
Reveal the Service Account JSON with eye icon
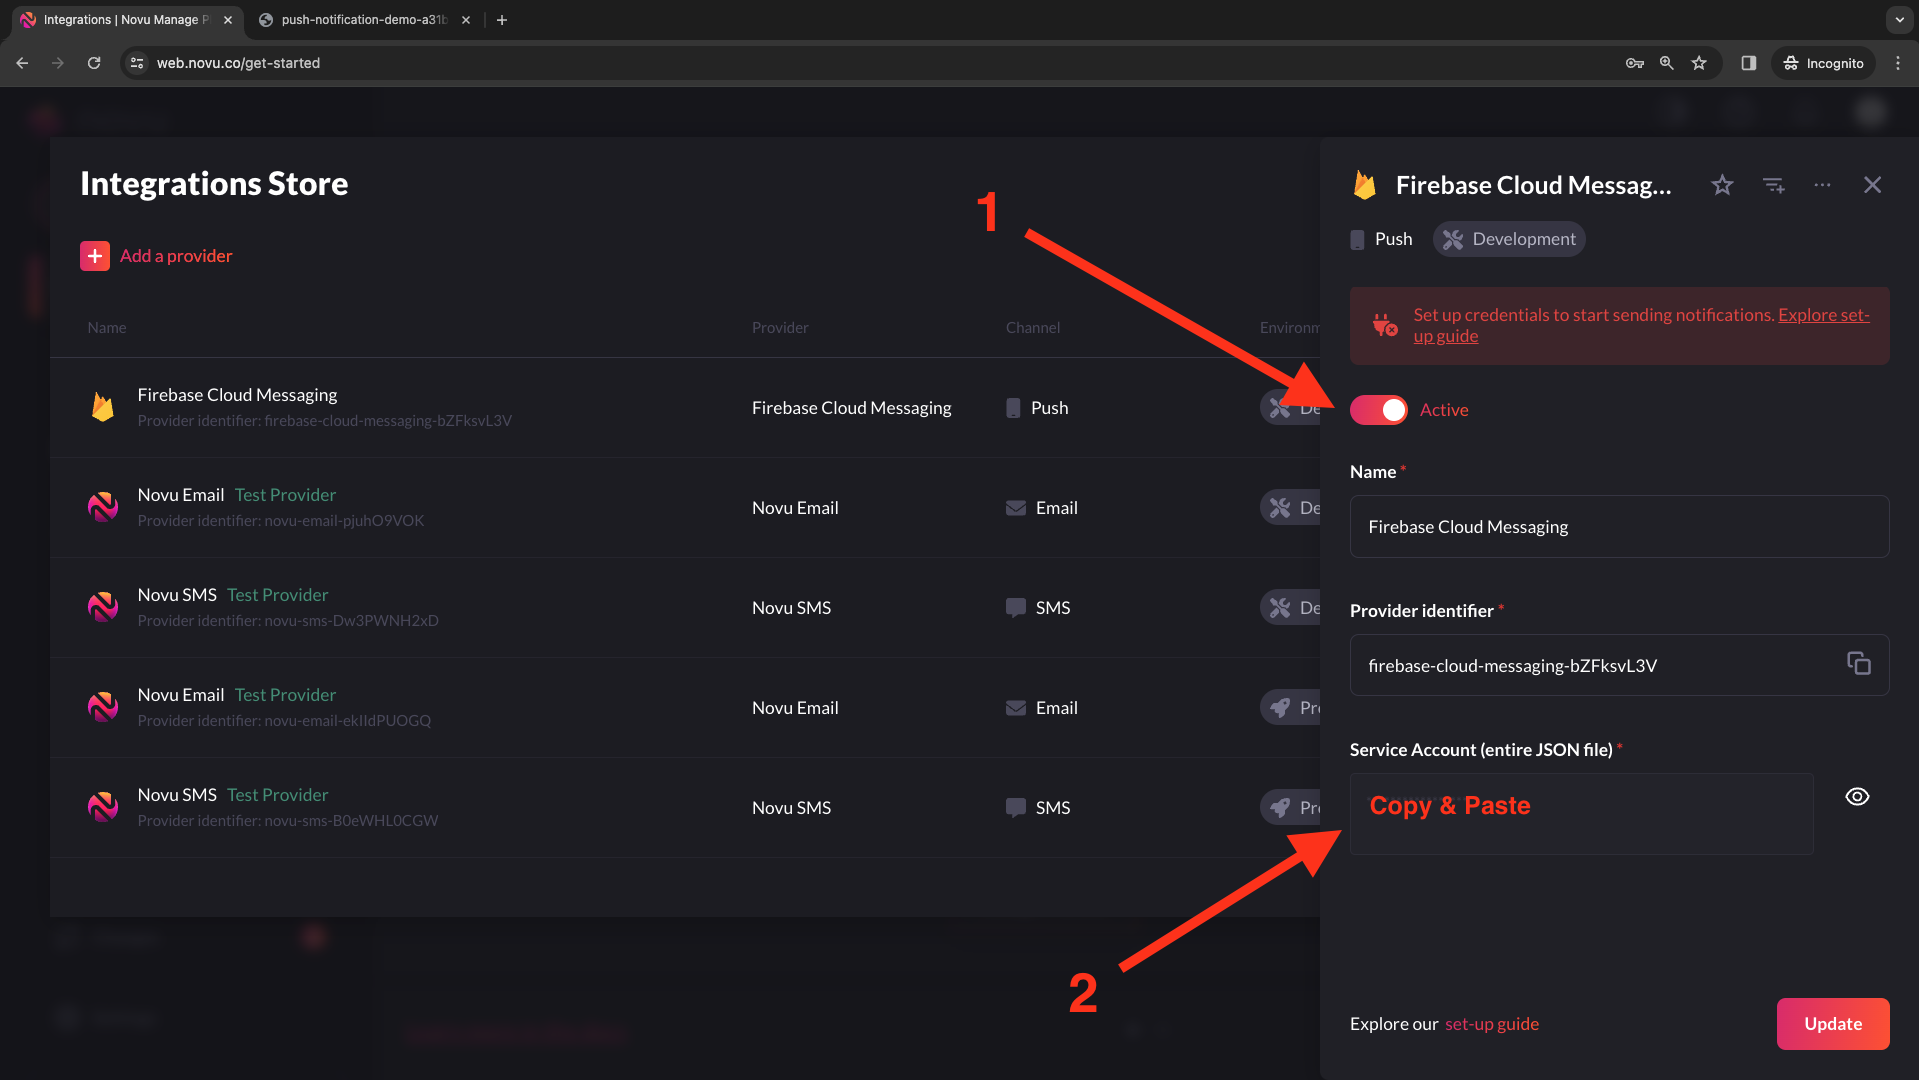[1857, 797]
